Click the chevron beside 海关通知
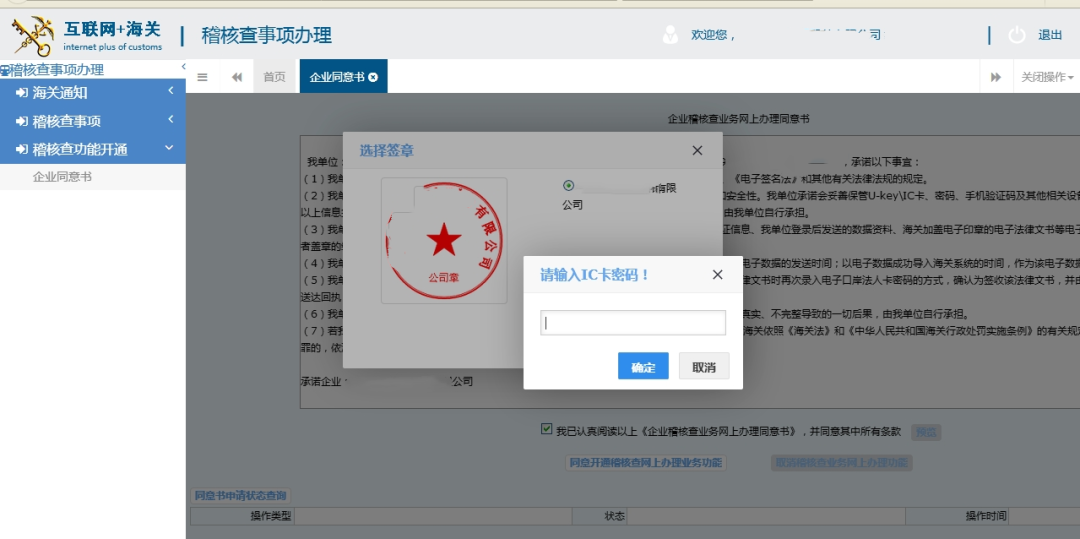This screenshot has width=1080, height=539. point(170,91)
